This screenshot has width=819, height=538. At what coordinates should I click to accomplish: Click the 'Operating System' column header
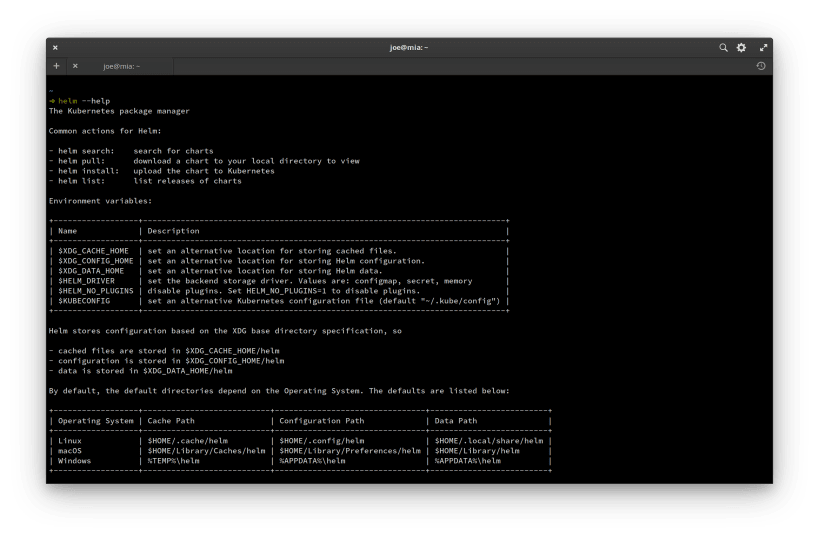[96, 420]
